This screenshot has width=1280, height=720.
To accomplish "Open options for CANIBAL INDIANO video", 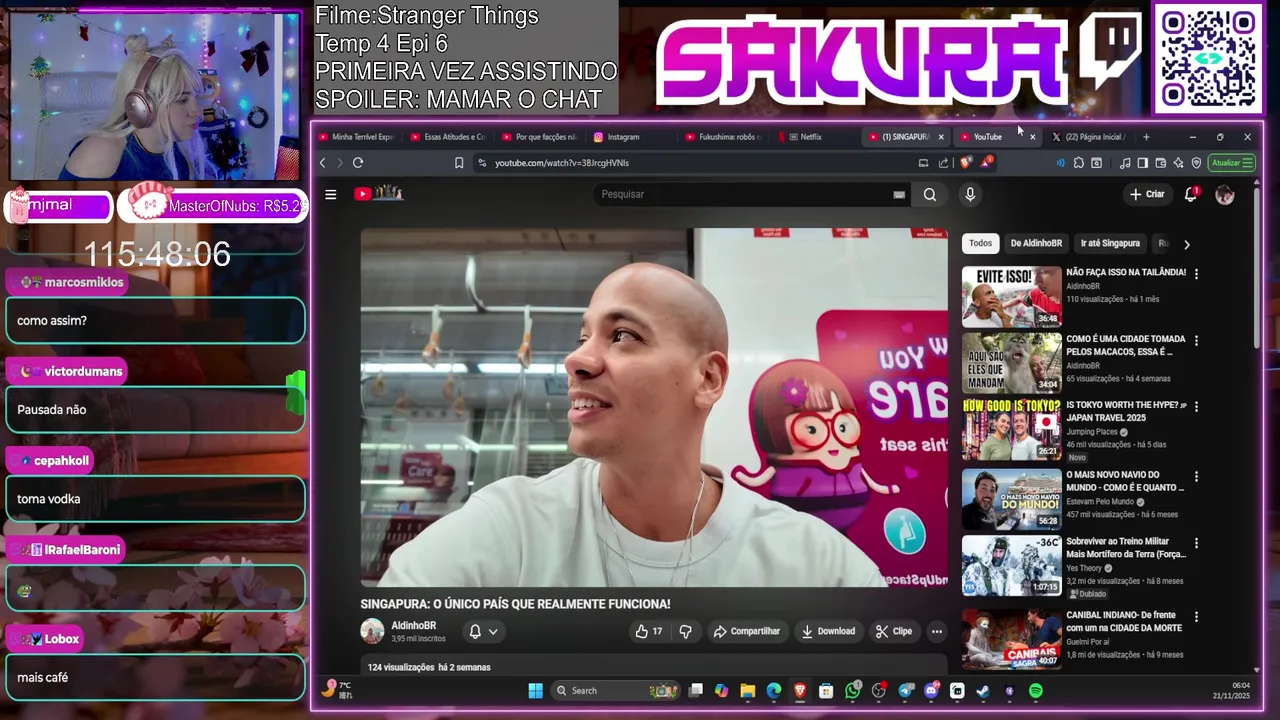I will tap(1196, 617).
